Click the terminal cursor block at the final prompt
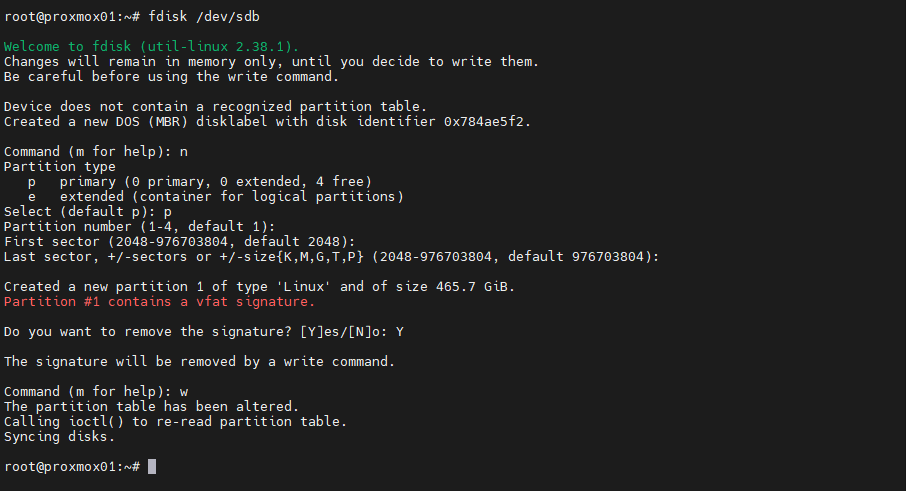Image resolution: width=906 pixels, height=491 pixels. tap(152, 467)
